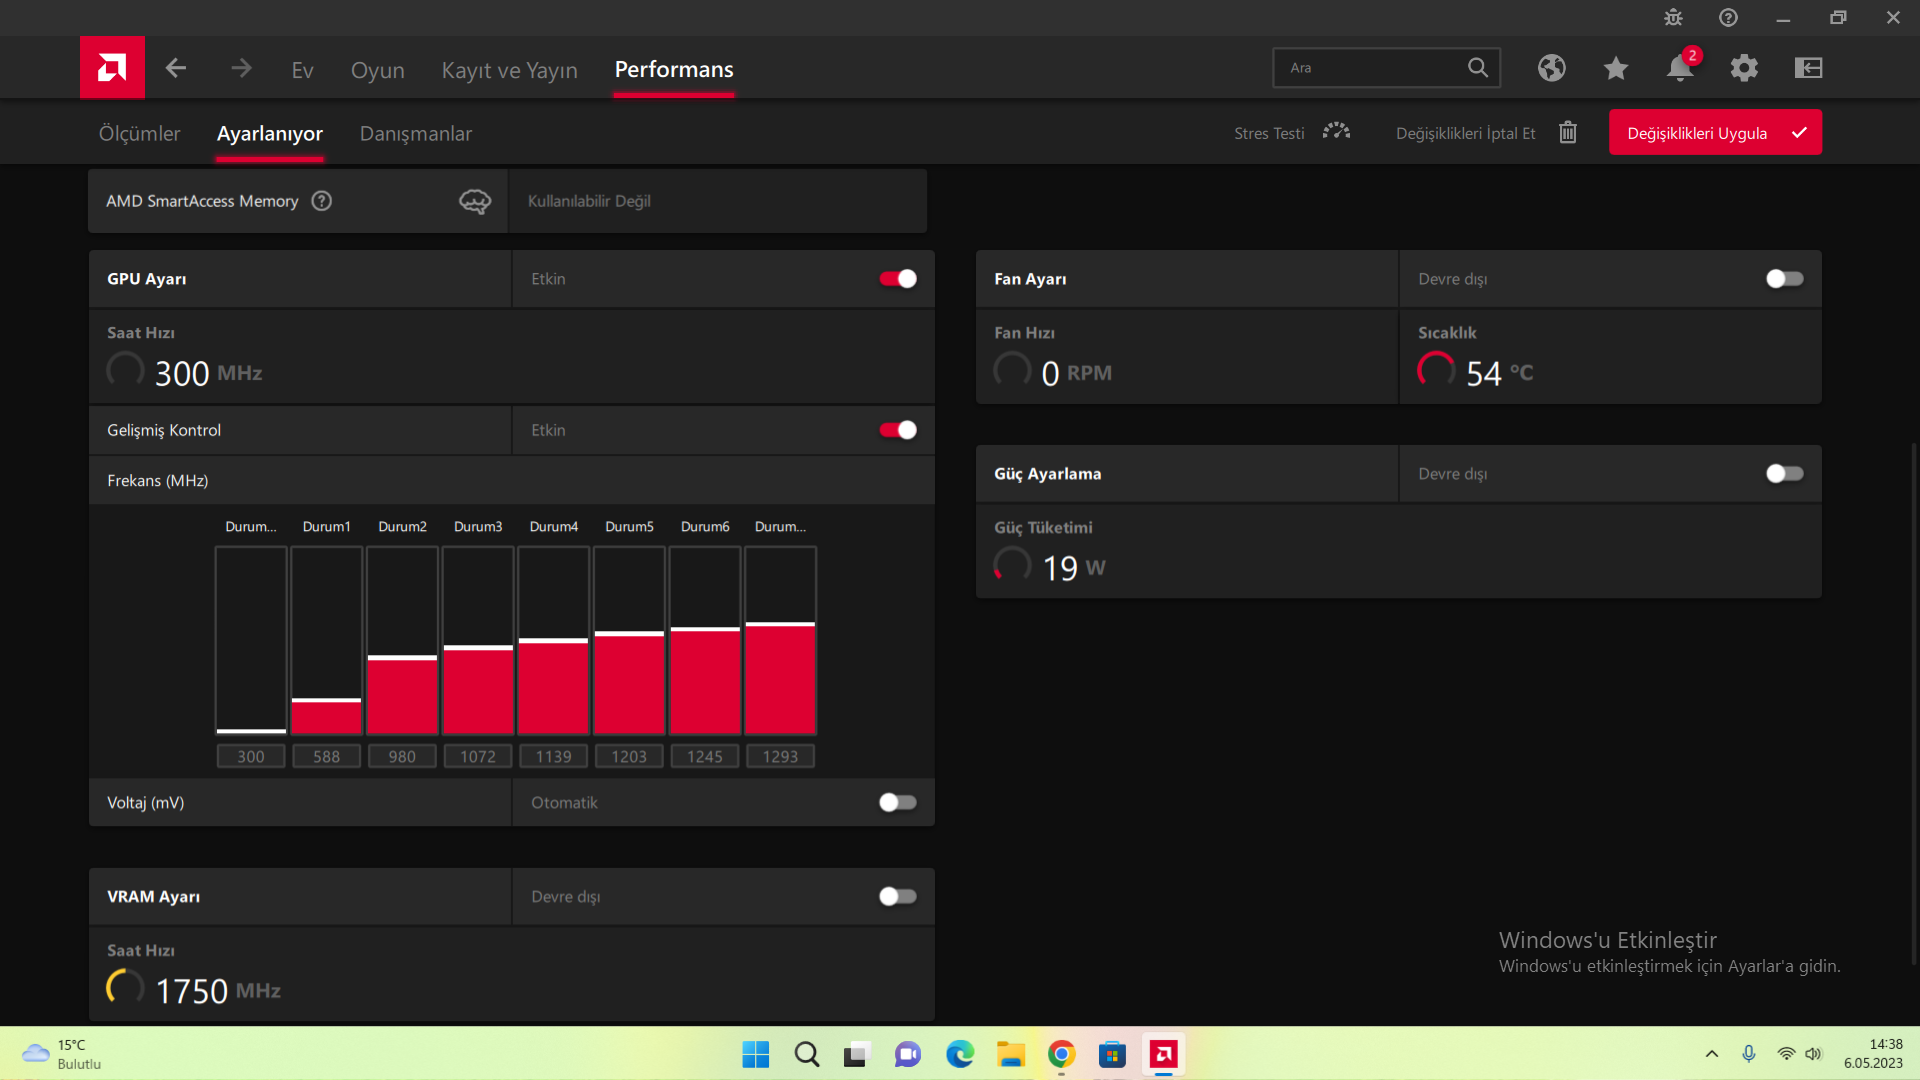Viewport: 1920px width, 1080px height.
Task: Enable the VRAM Ayarı toggle
Action: click(x=898, y=896)
